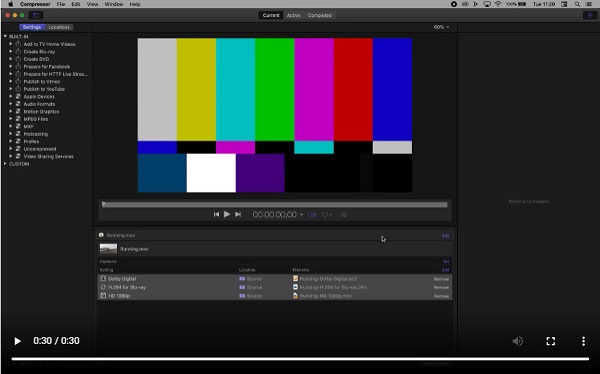
Task: Toggle the settings sidebar panel icon
Action: (36, 15)
